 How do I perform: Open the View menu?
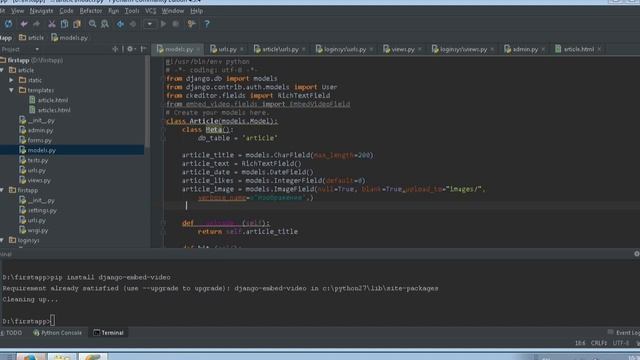pyautogui.click(x=18, y=11)
